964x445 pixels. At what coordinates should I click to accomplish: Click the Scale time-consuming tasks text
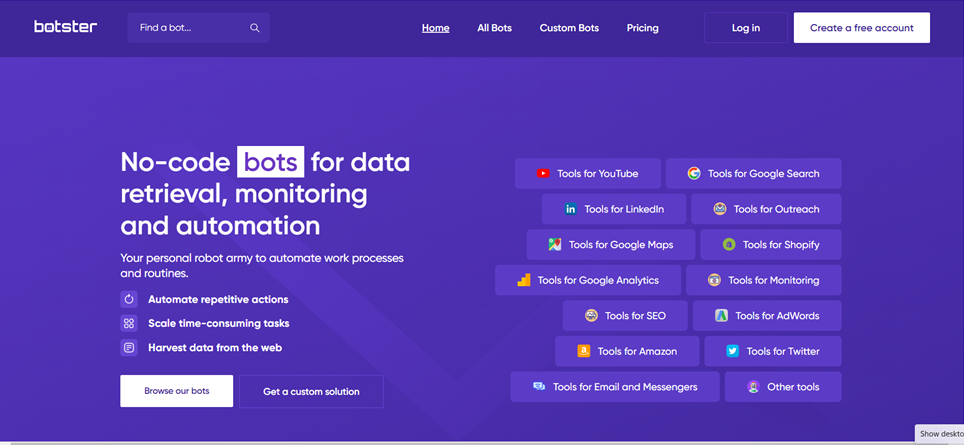coord(219,323)
